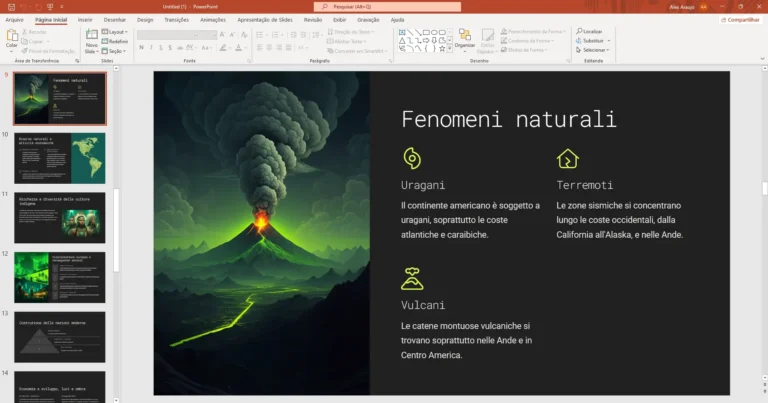Viewport: 768px width, 403px height.
Task: Select the down arrow shape in the gallery
Action: tap(434, 41)
